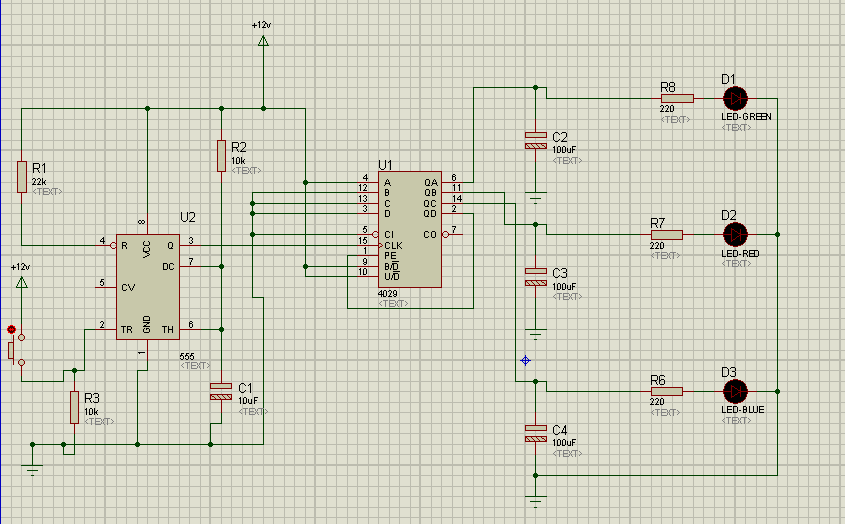
Task: Click capacitor C1 10uF
Action: click(220, 391)
